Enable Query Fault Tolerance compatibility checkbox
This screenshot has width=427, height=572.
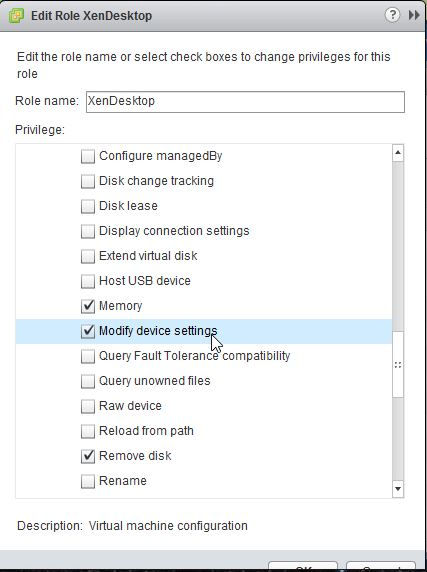coord(88,356)
